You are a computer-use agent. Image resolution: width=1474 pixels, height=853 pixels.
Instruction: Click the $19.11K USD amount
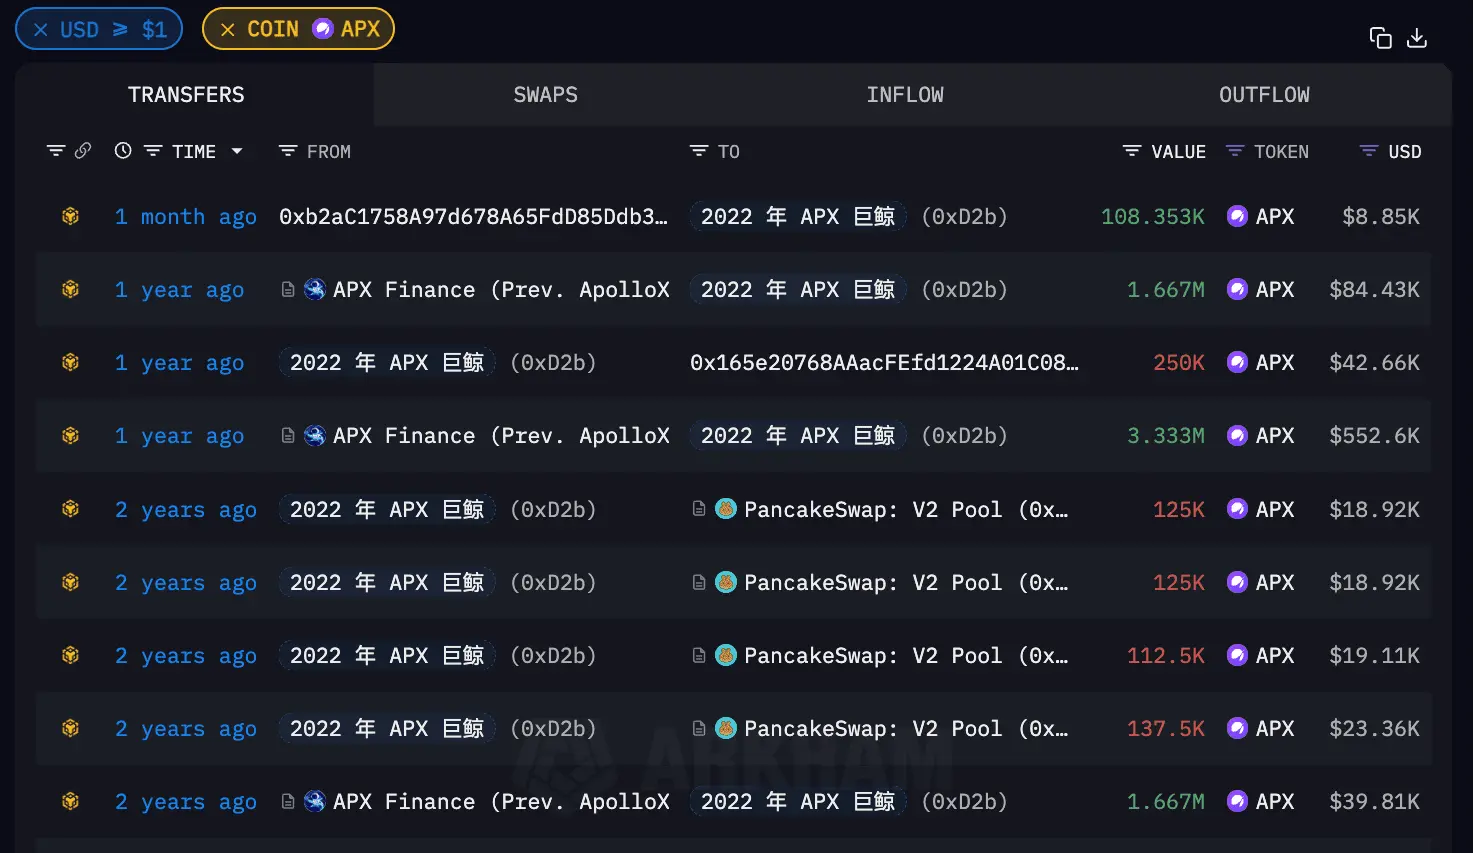pos(1374,656)
